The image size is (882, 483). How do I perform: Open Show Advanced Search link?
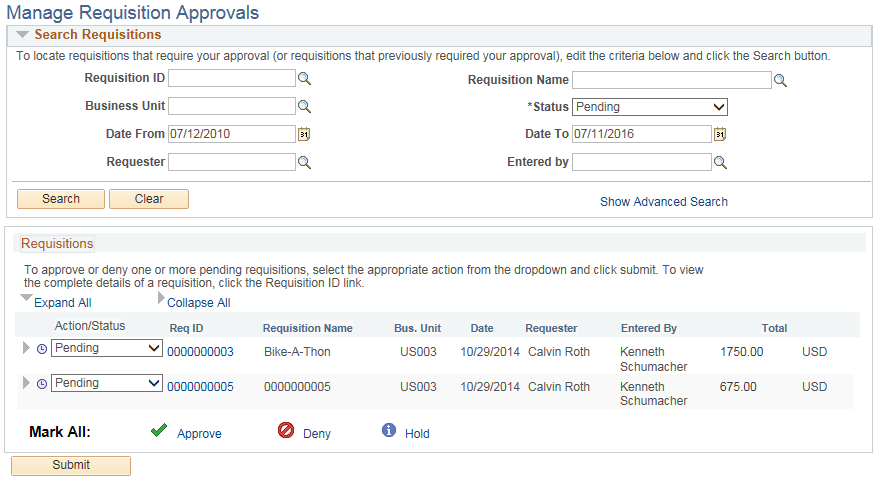(664, 202)
